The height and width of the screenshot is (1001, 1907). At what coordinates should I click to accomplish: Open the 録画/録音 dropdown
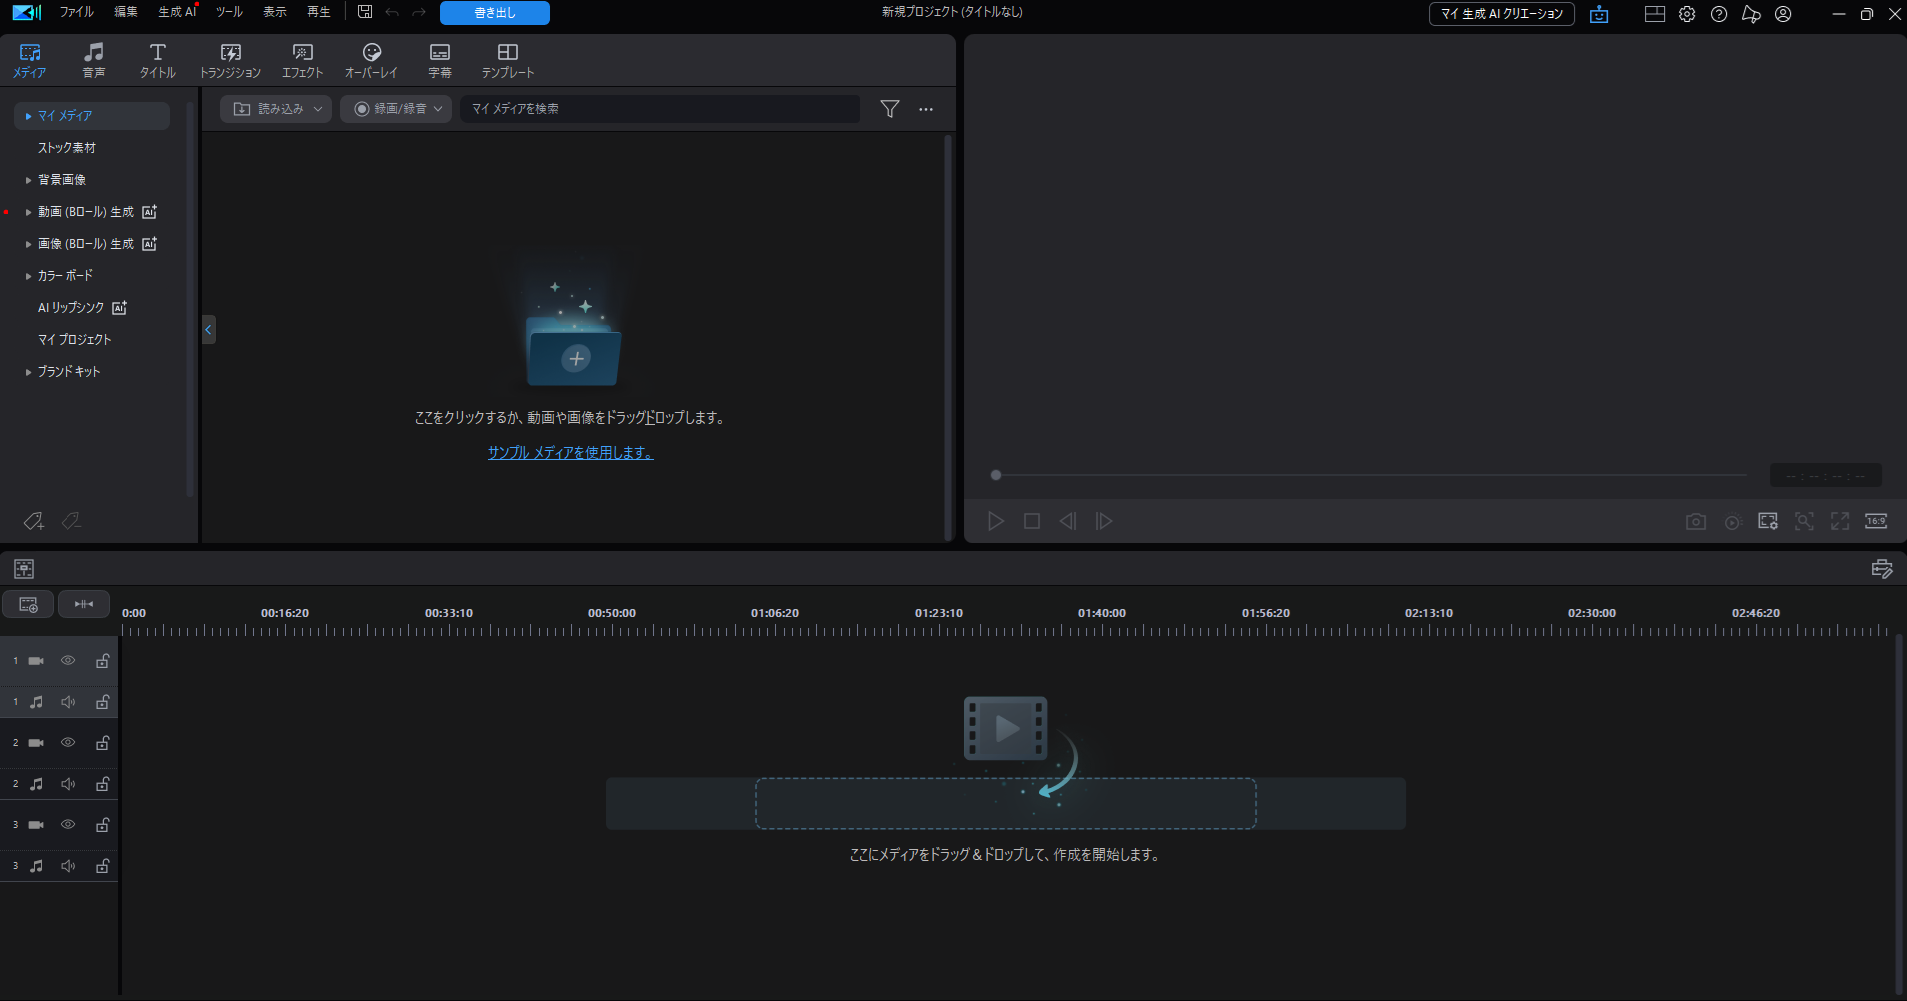point(396,109)
